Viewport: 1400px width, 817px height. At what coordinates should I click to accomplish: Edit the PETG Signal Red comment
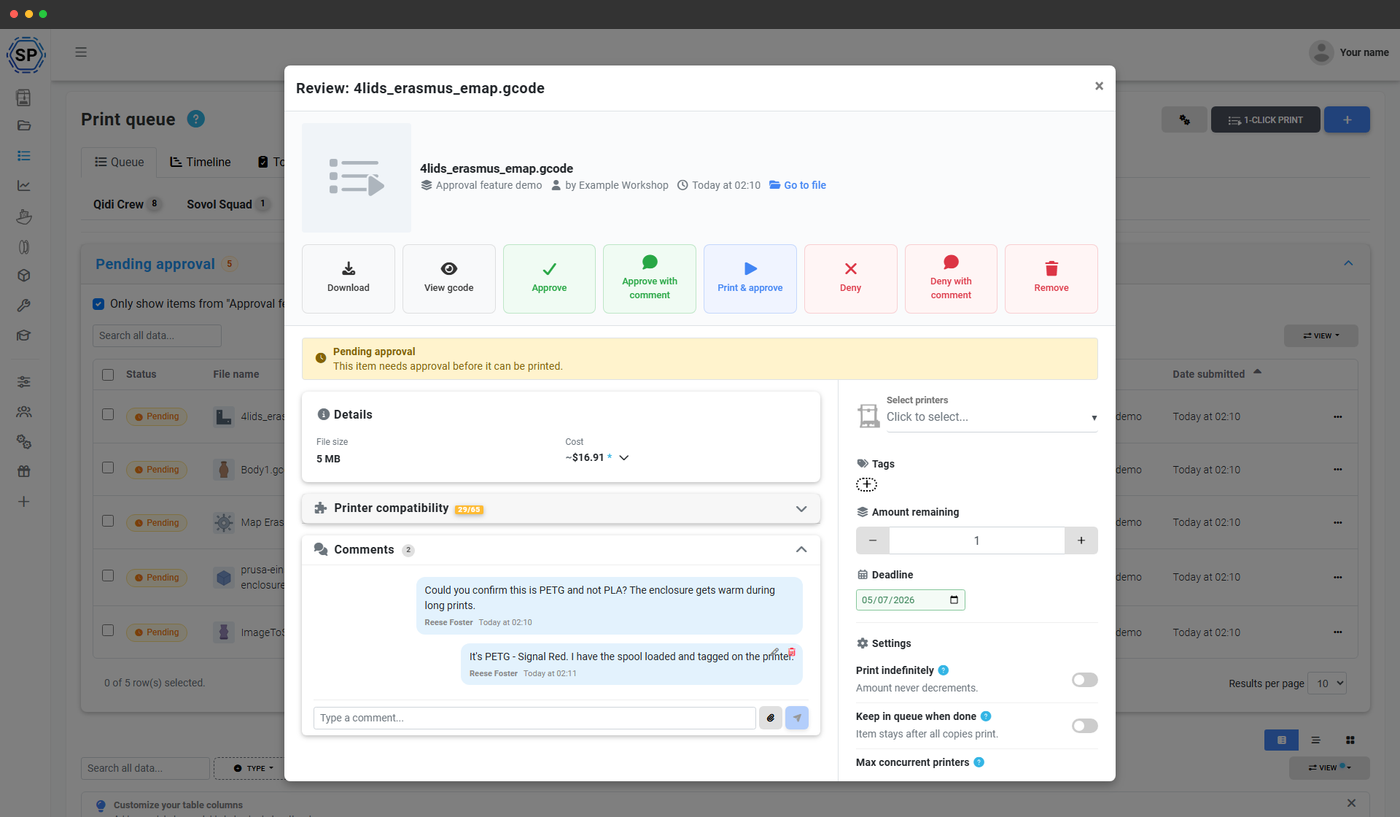click(775, 651)
